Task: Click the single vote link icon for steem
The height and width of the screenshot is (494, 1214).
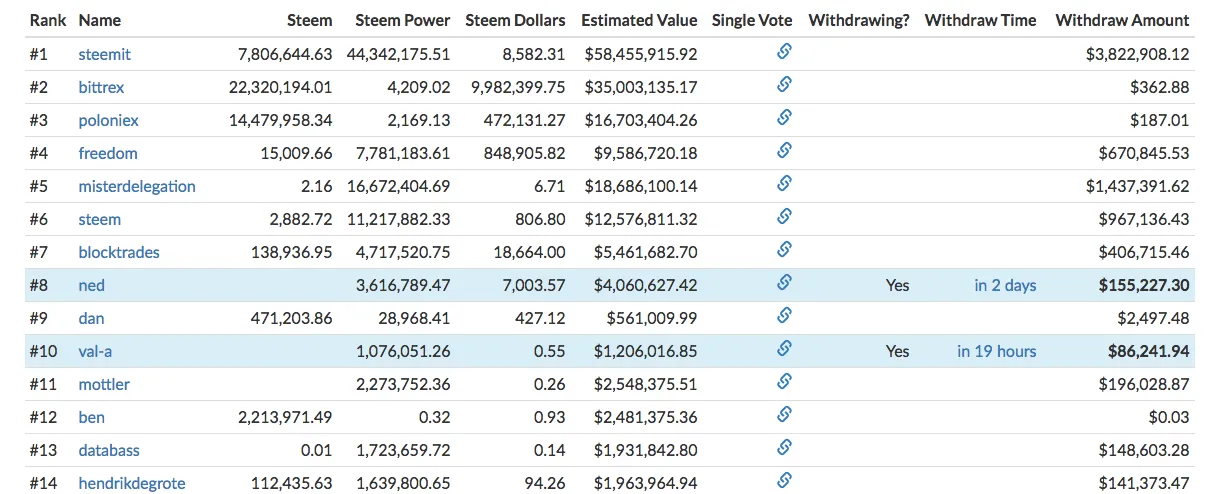Action: (784, 217)
